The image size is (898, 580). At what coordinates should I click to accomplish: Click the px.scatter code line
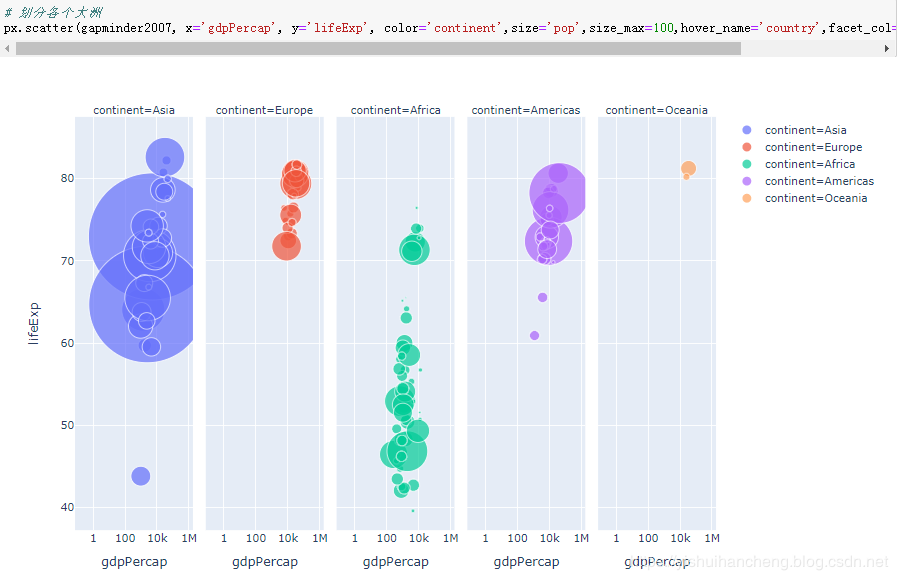(x=449, y=28)
